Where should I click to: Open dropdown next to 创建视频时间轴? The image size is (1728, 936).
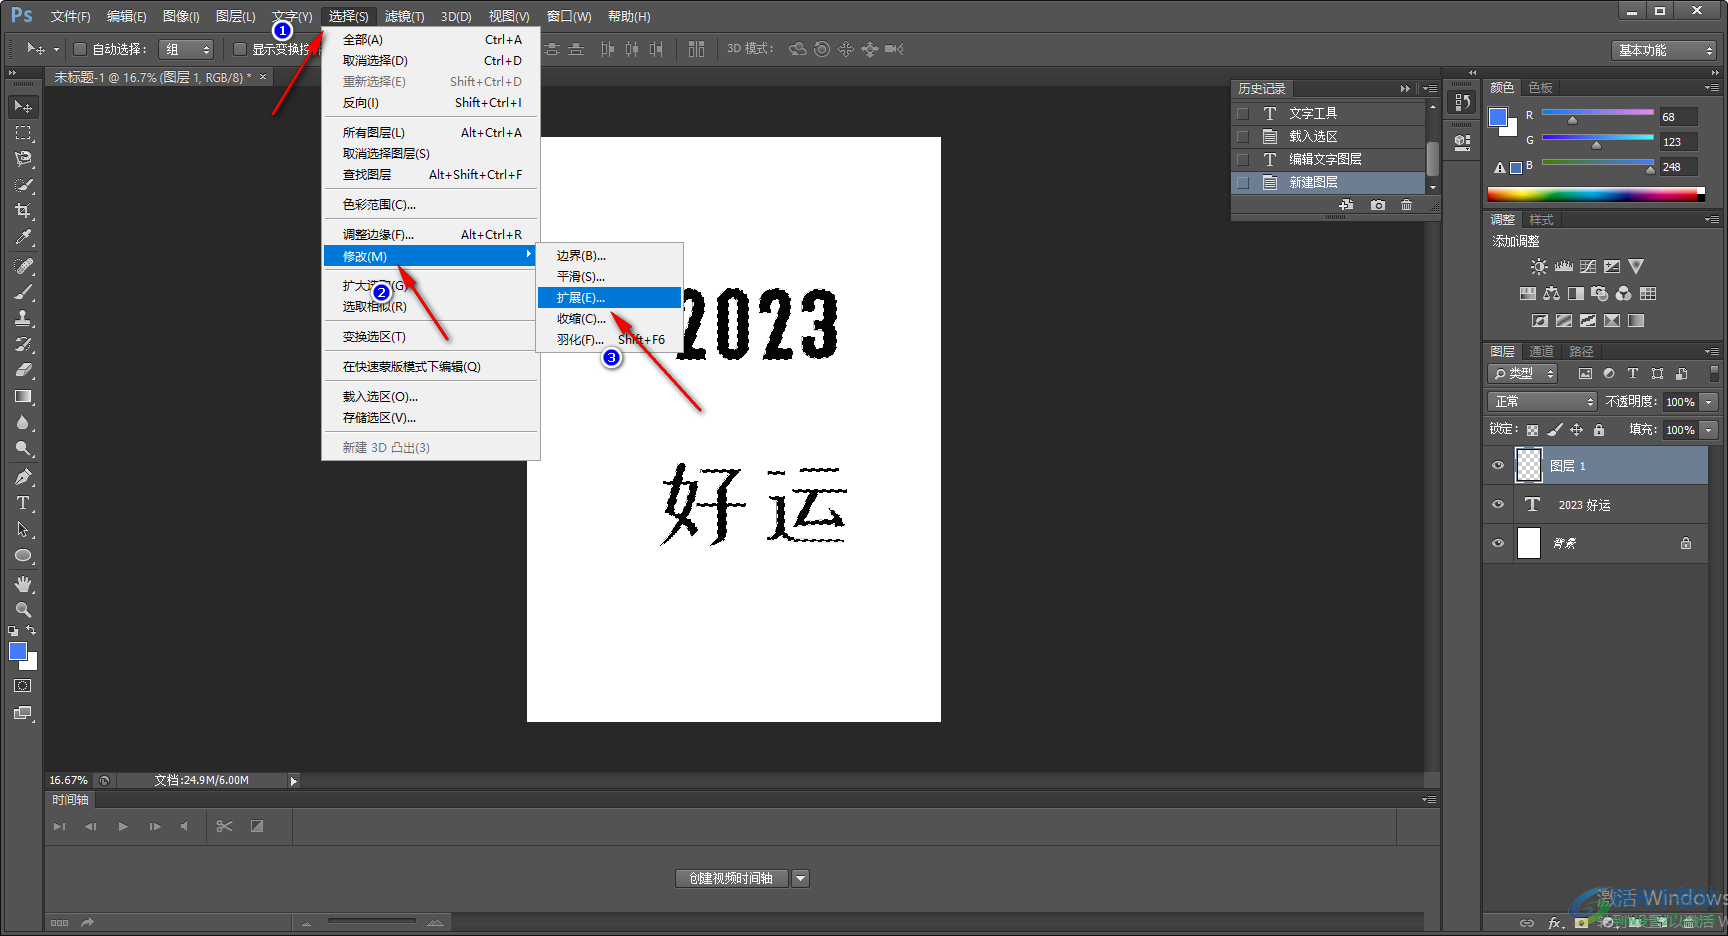tap(800, 879)
